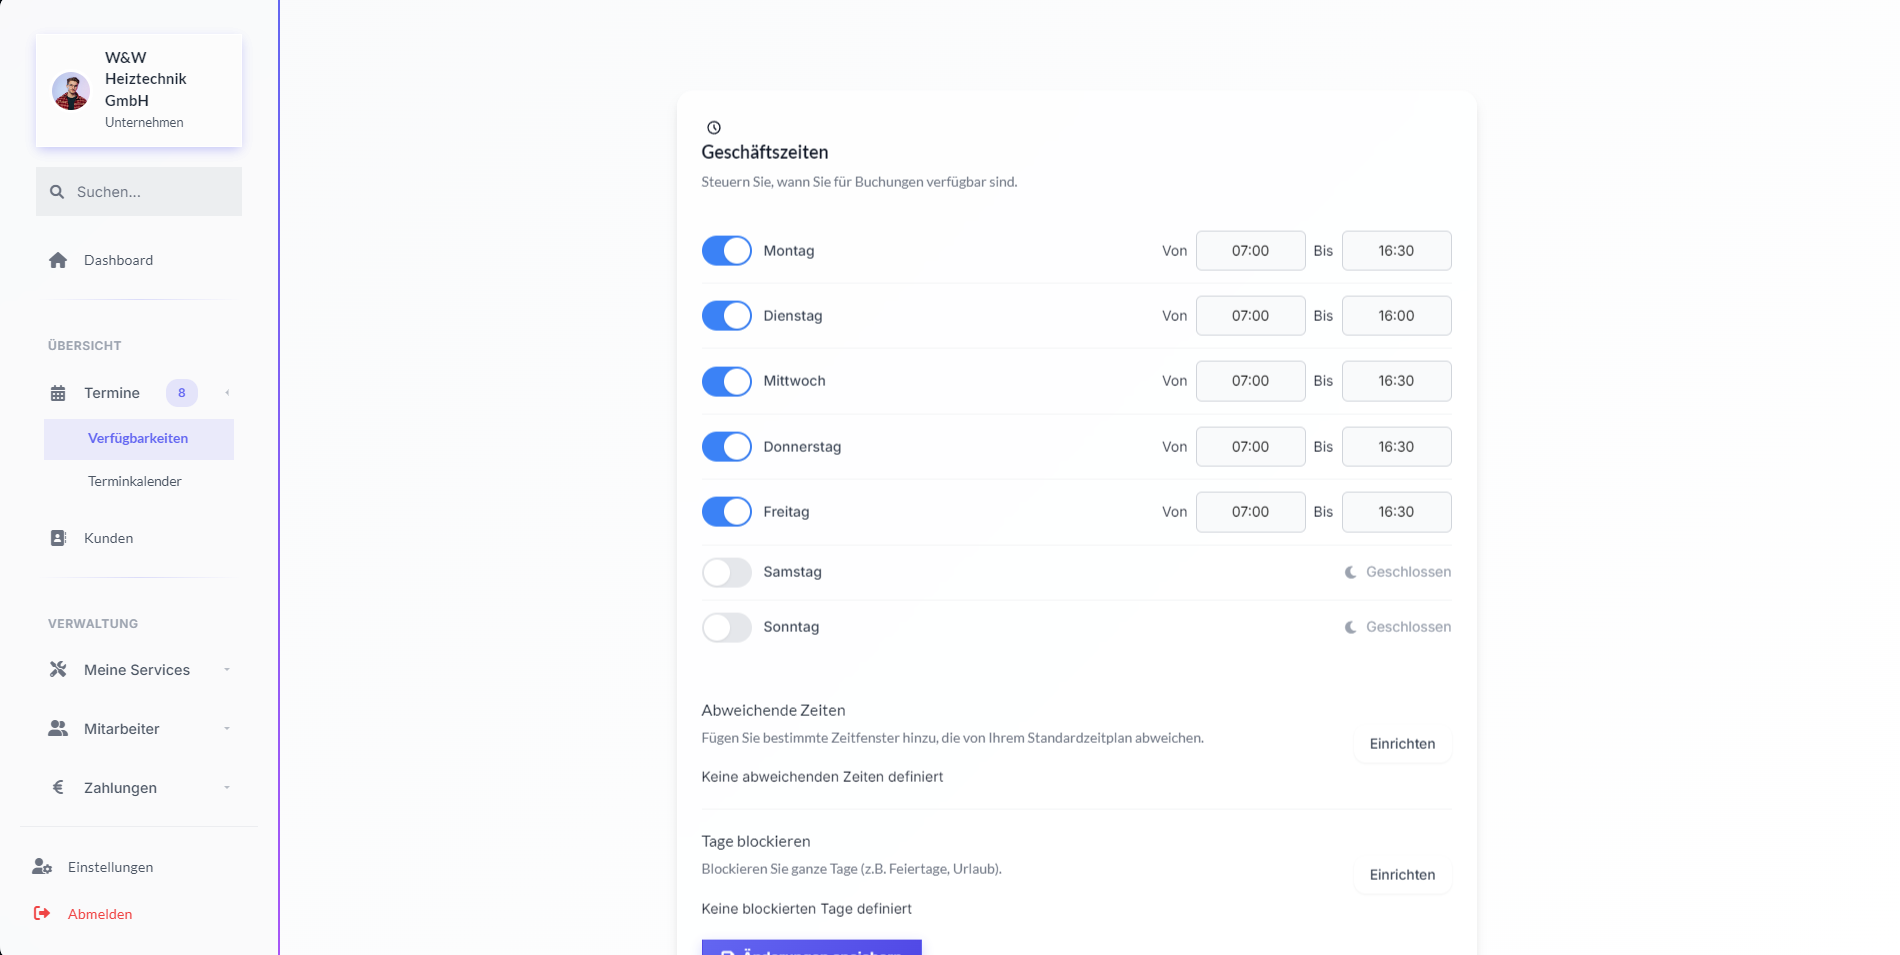The width and height of the screenshot is (1900, 955).
Task: Click Einrichten for Tage blockieren
Action: pos(1402,875)
